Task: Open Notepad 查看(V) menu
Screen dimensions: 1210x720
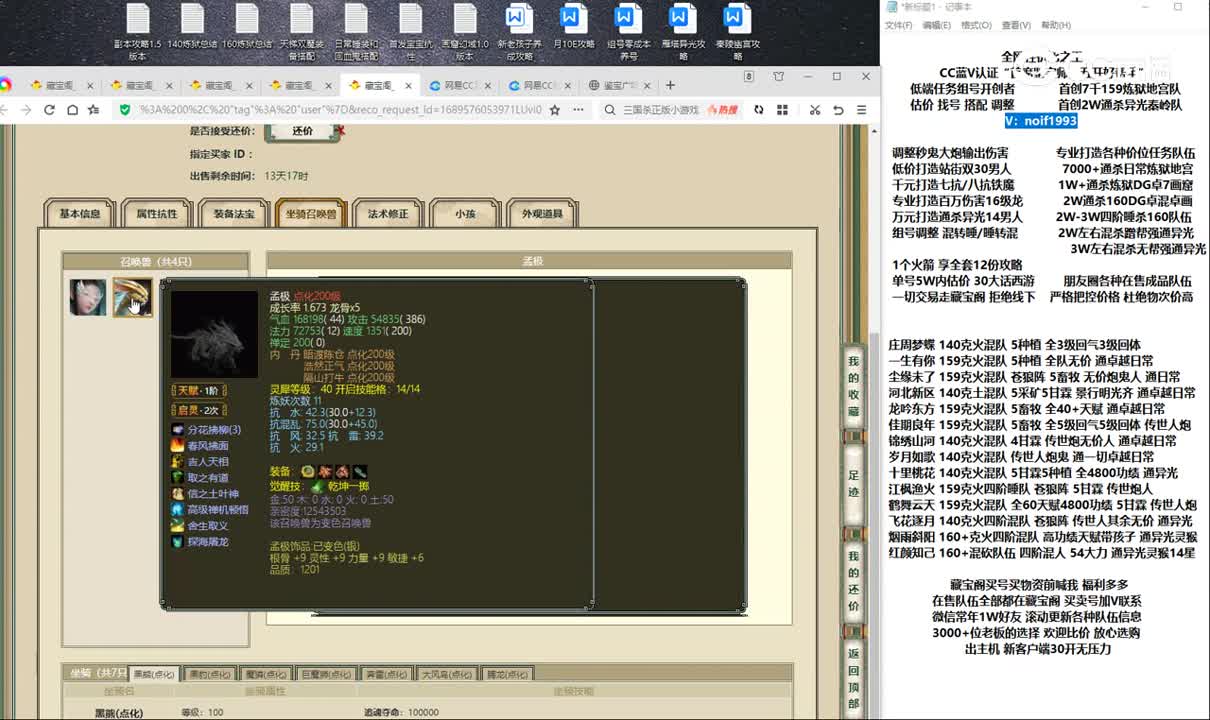Action: click(1016, 25)
